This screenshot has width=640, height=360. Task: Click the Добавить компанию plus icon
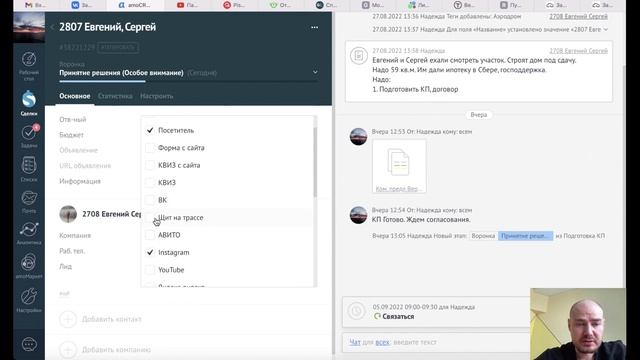coord(68,350)
